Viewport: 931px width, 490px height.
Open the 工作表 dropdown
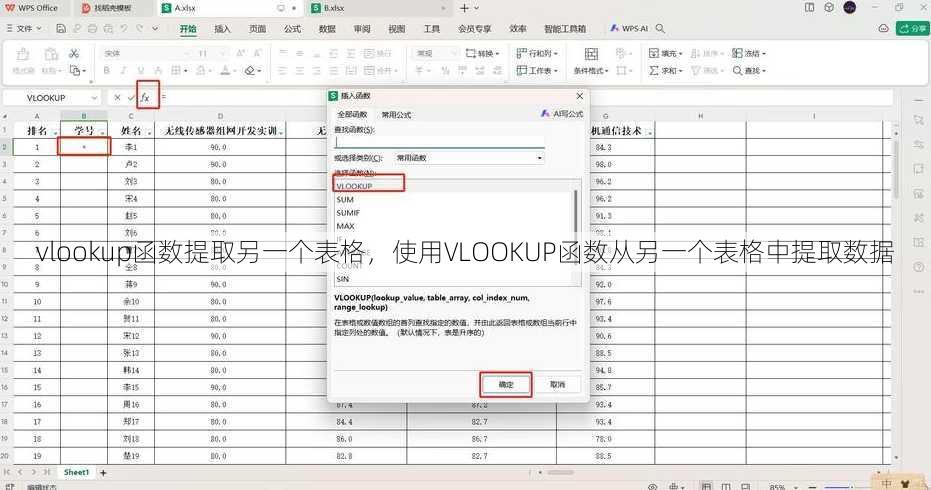tap(537, 71)
